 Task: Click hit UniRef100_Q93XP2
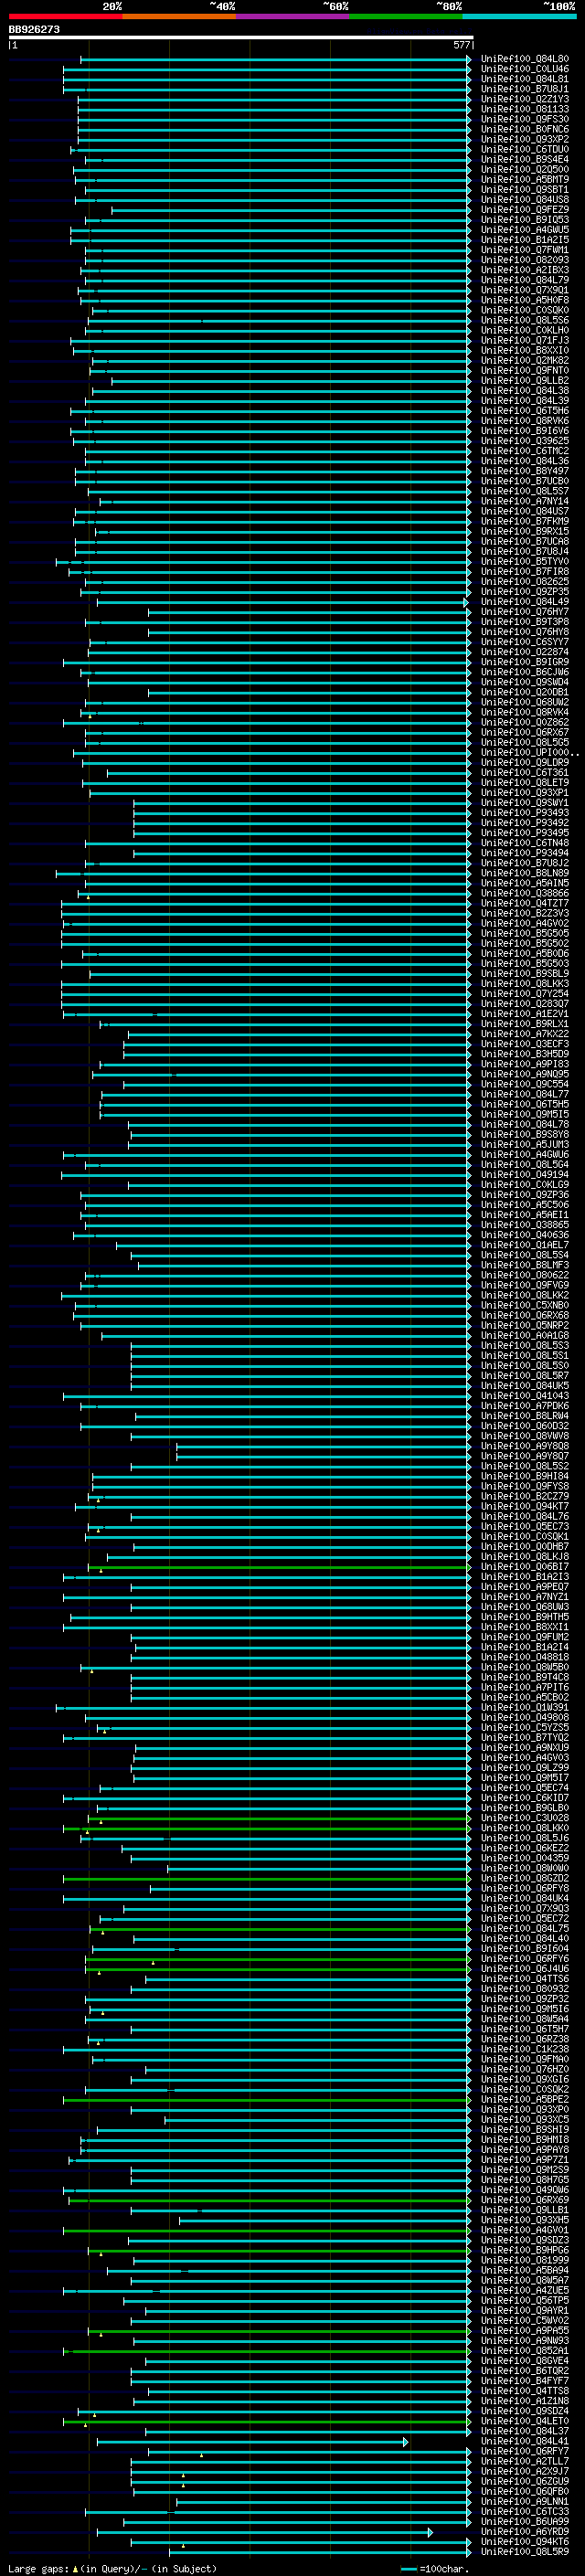coord(525,140)
